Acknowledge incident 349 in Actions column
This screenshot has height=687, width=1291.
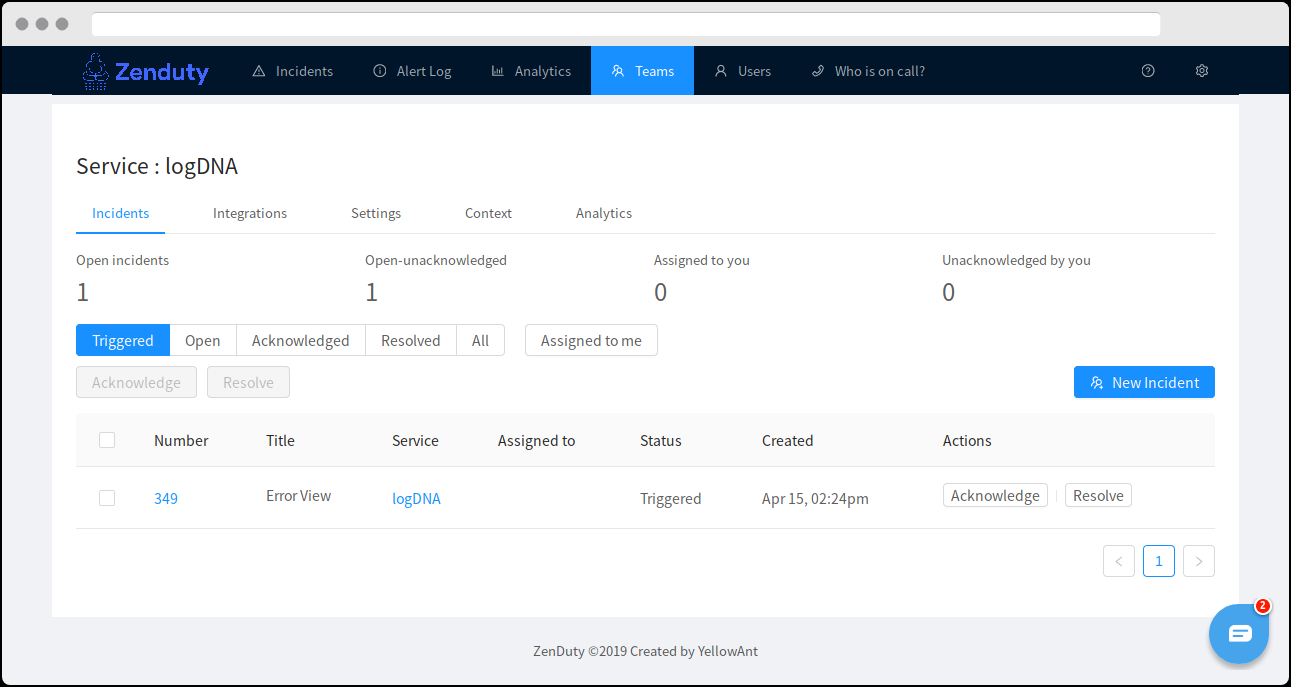pos(994,496)
